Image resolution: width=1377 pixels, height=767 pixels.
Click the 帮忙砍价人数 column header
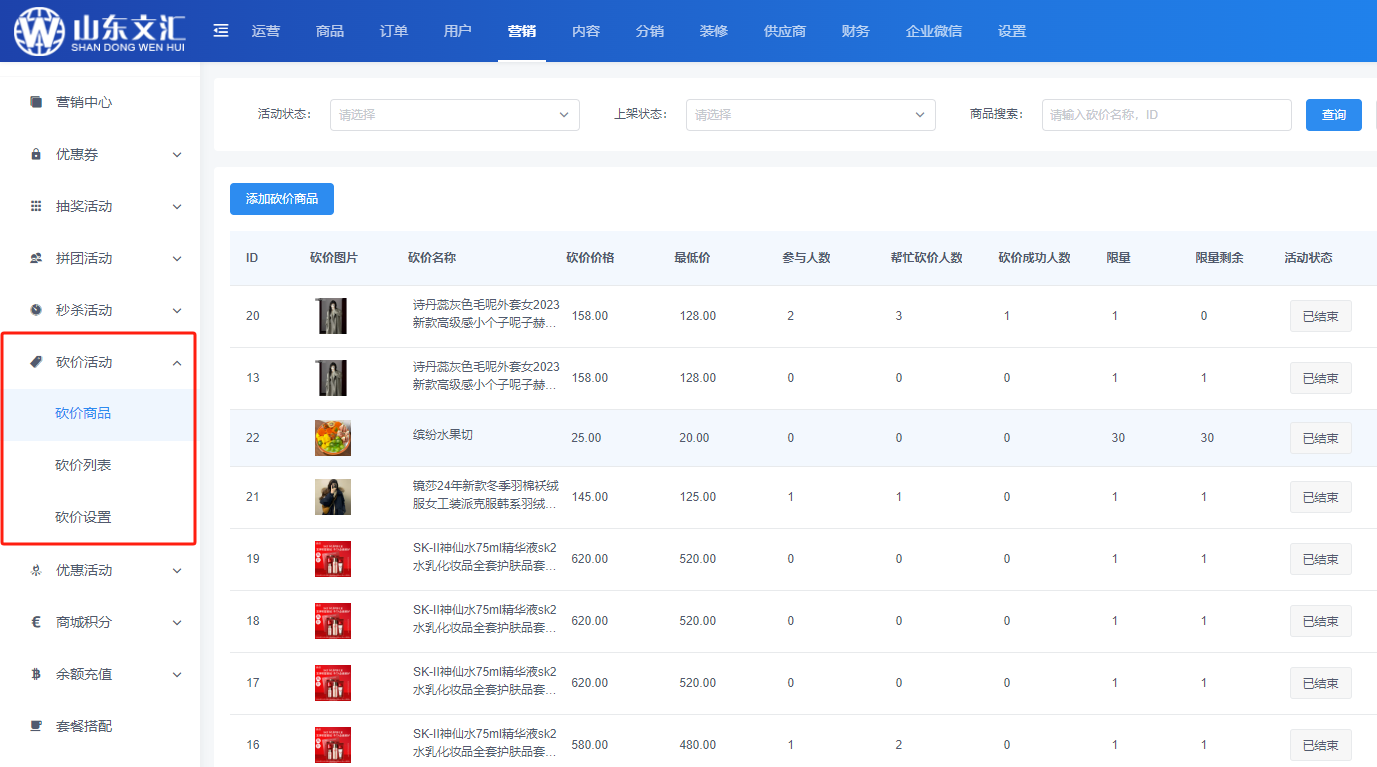(x=926, y=258)
